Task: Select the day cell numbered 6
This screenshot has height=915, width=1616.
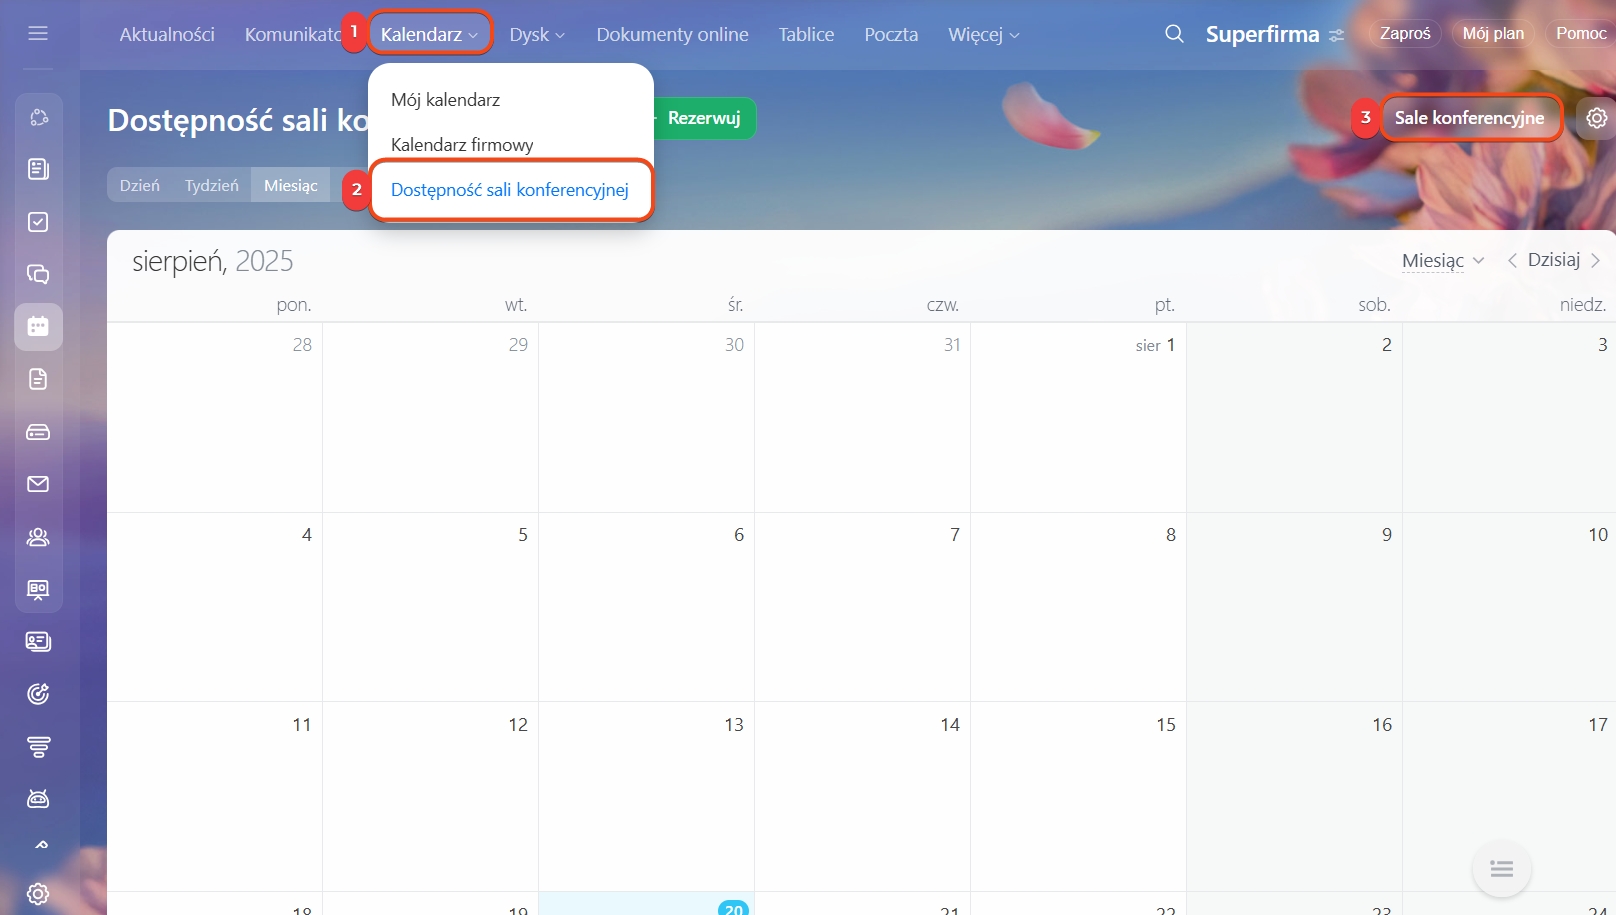Action: (646, 607)
